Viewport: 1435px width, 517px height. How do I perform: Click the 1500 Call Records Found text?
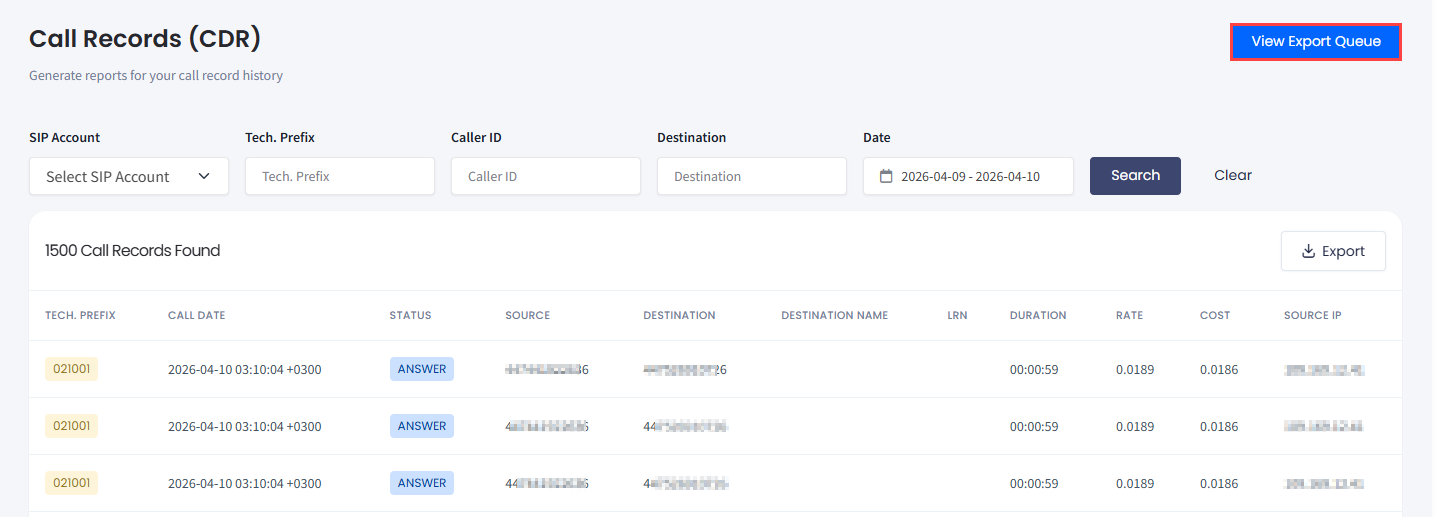132,251
